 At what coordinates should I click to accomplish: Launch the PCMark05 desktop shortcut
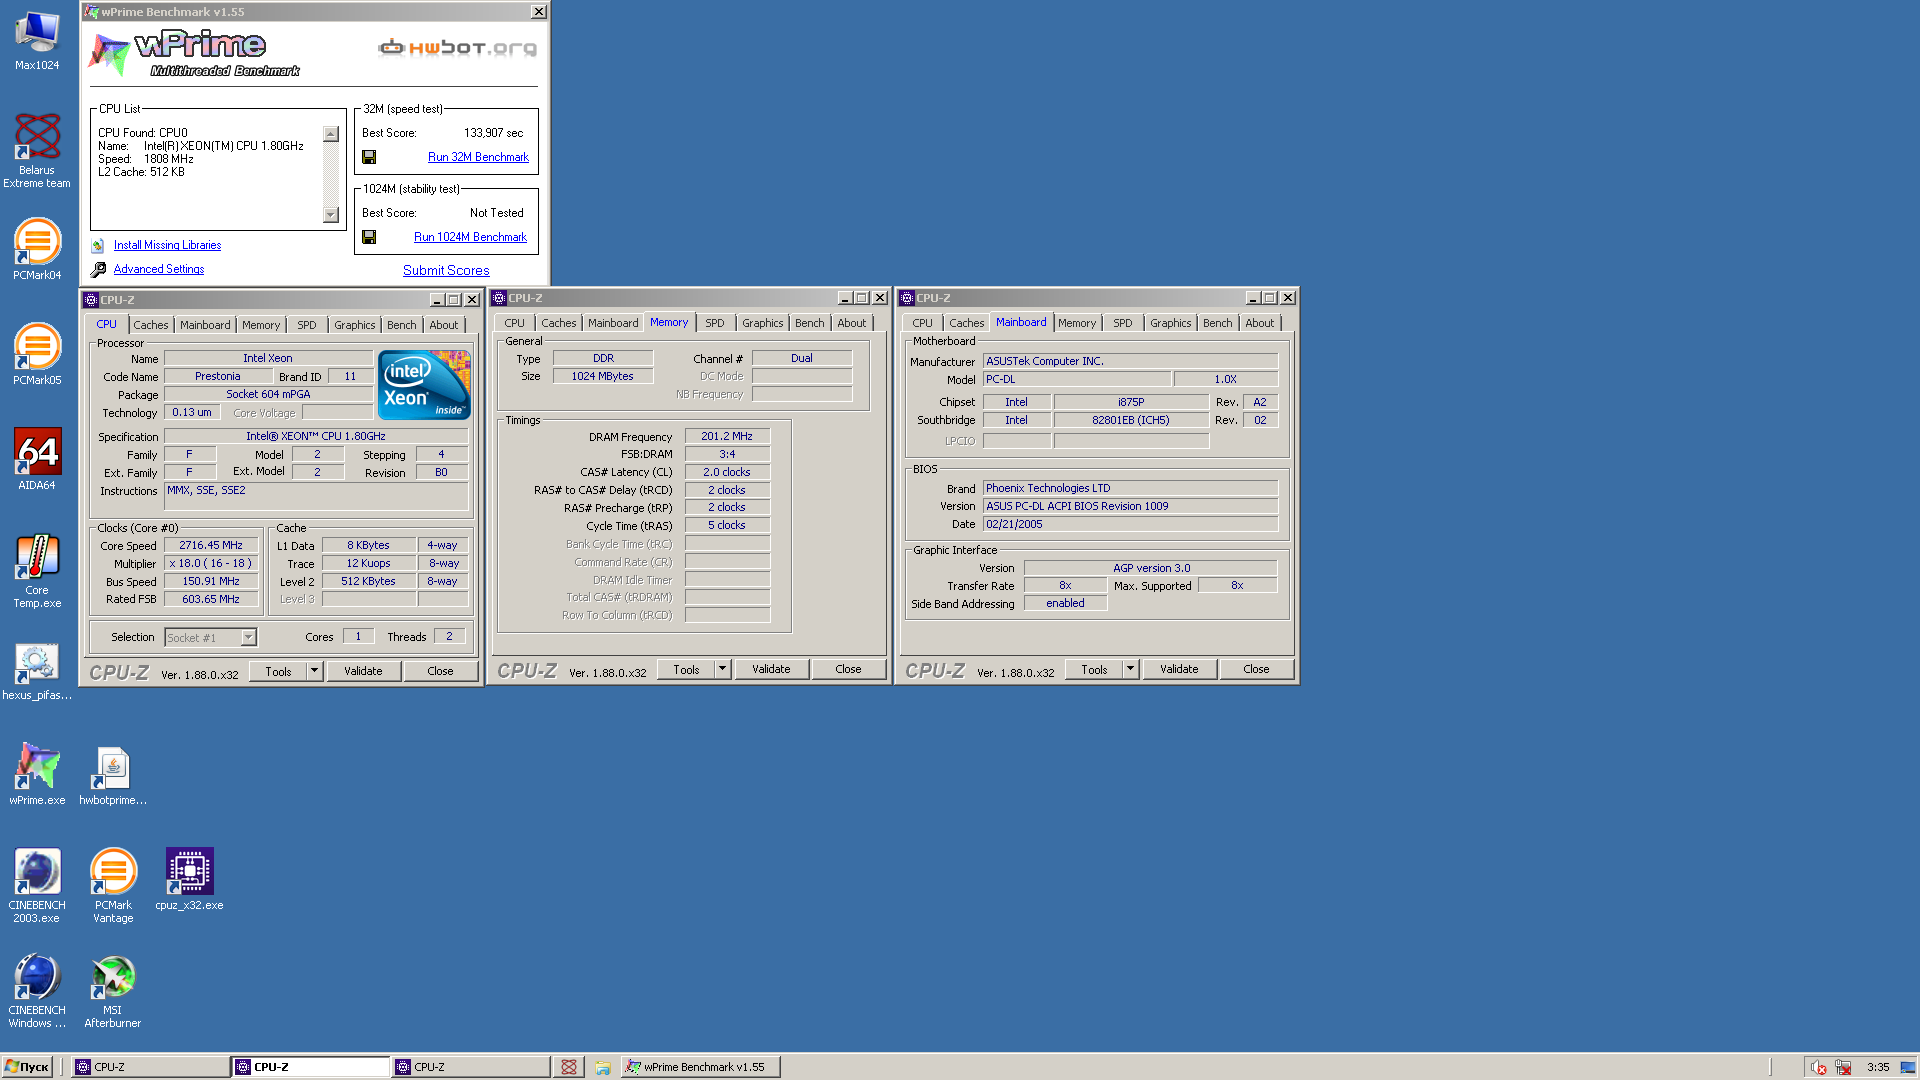pos(37,355)
